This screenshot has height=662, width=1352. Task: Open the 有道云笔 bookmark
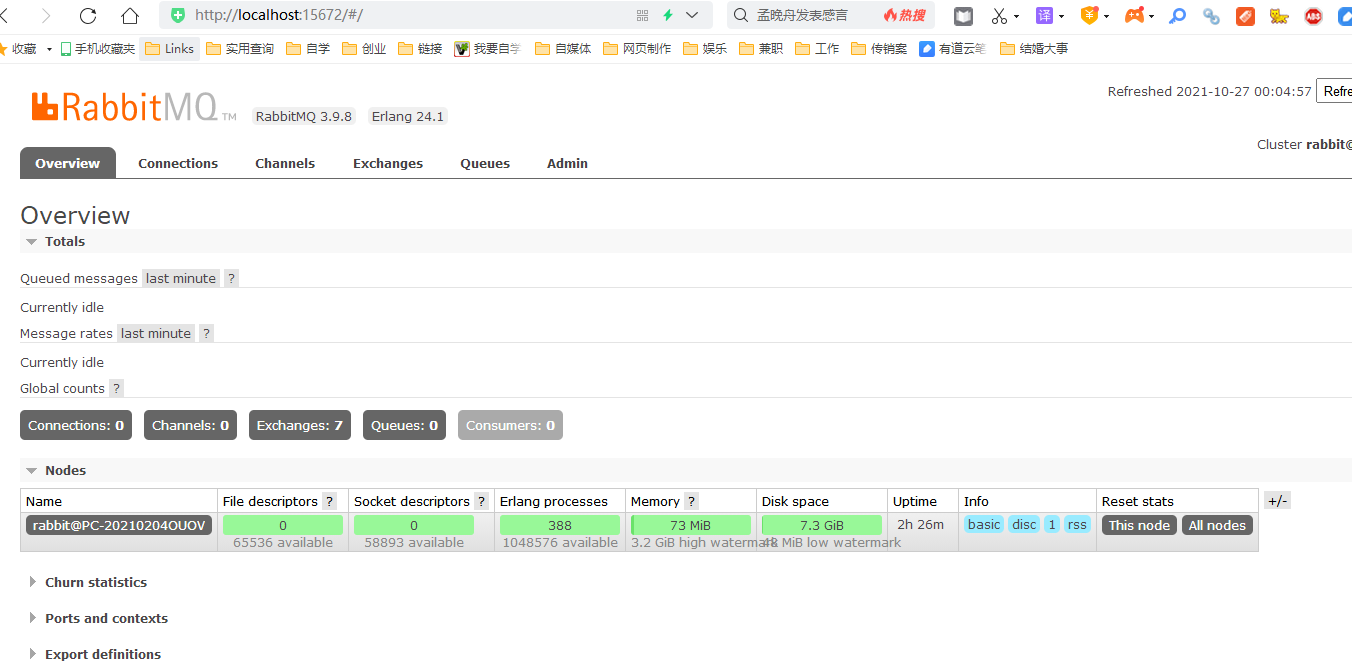(x=953, y=48)
